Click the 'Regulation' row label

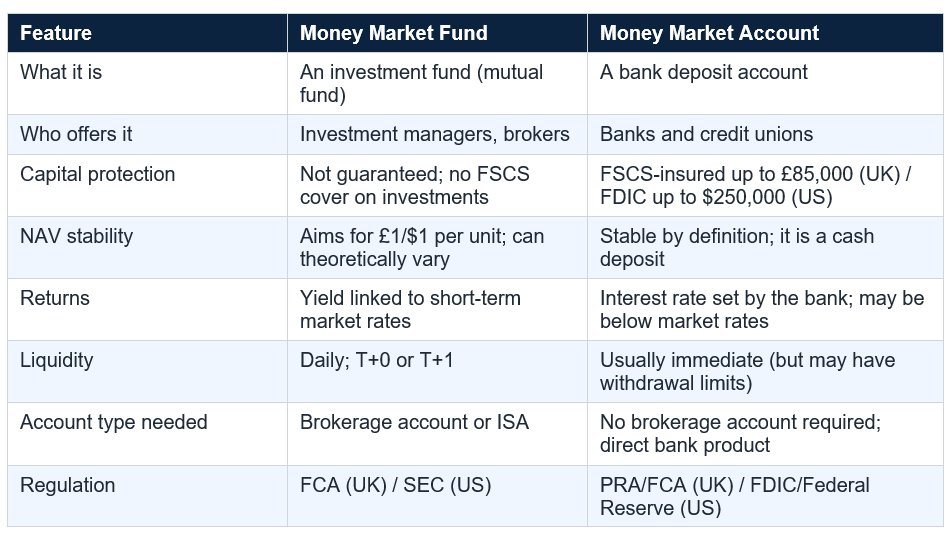point(147,496)
